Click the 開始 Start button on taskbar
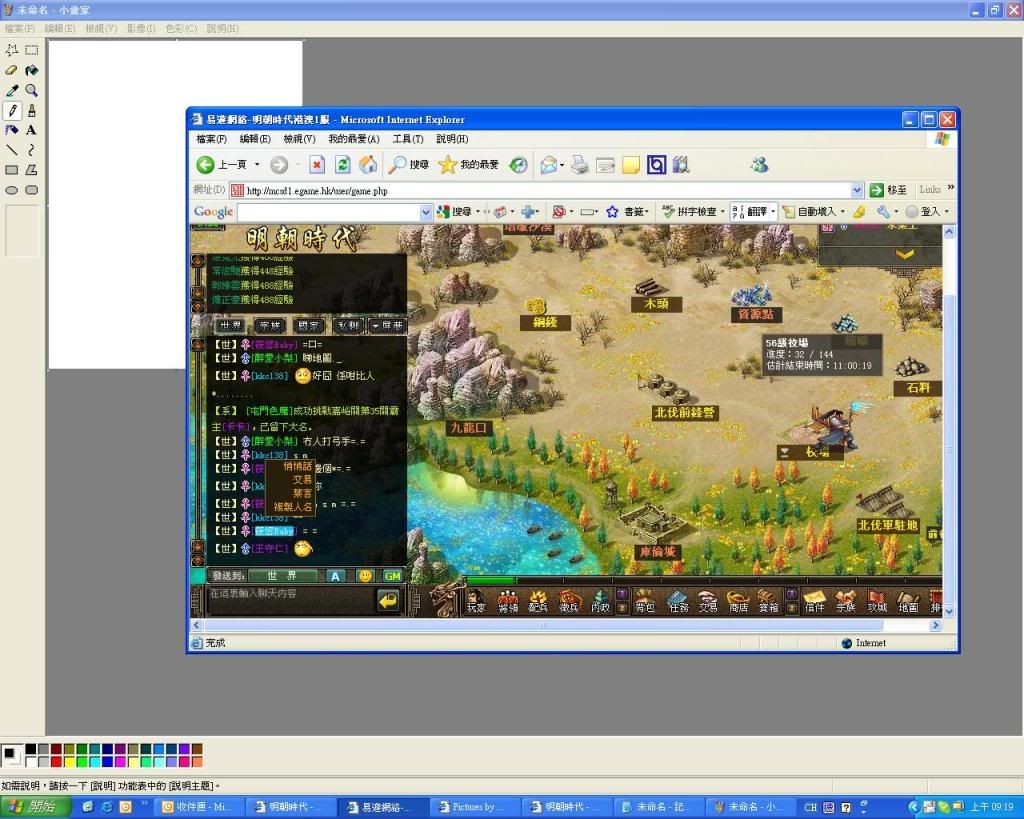The image size is (1024, 819). tap(34, 807)
